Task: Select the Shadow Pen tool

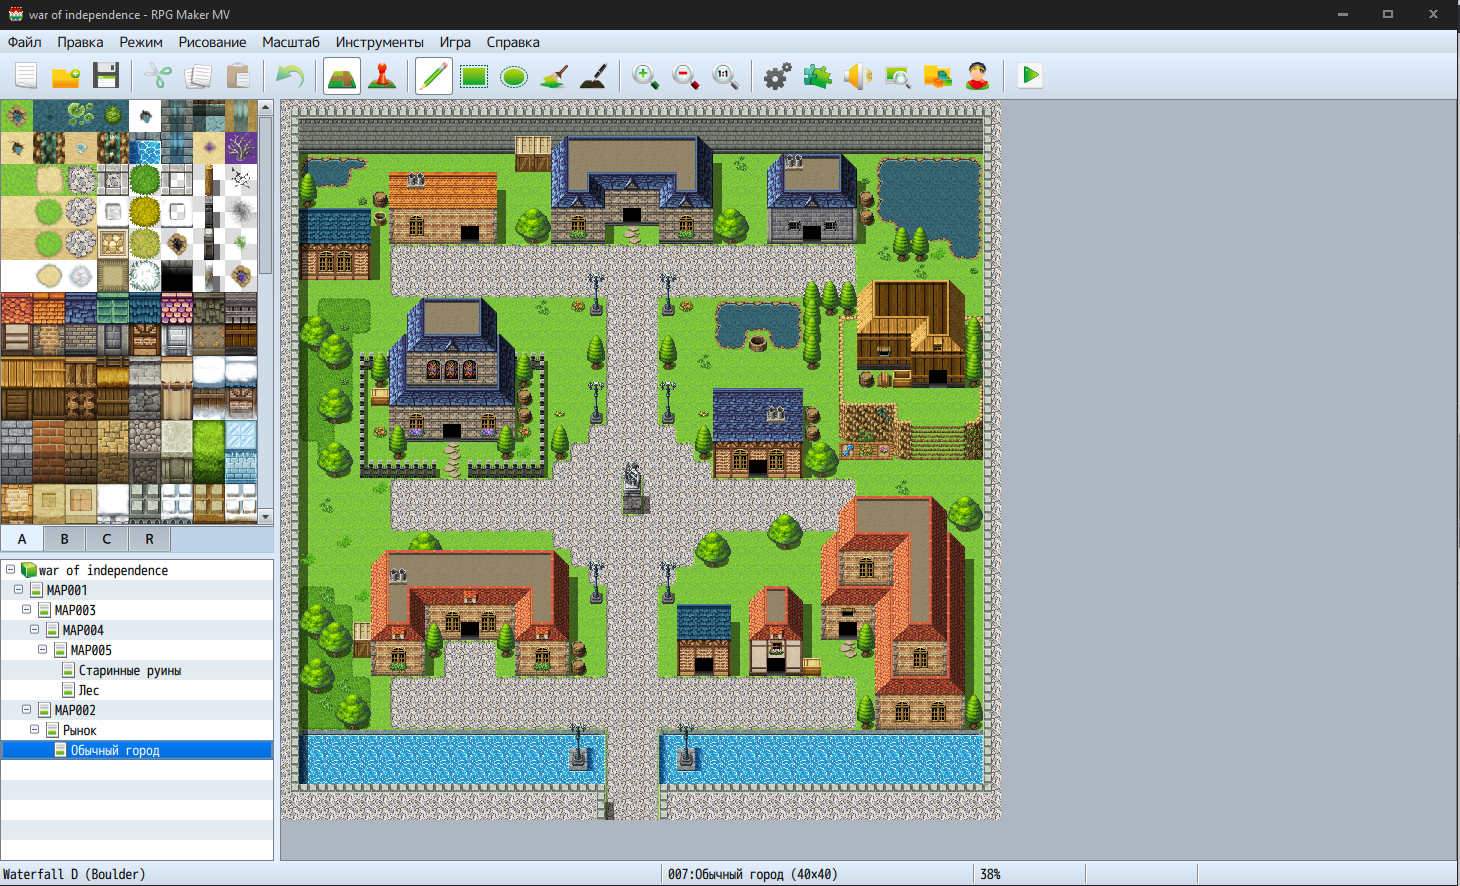Action: click(x=594, y=76)
